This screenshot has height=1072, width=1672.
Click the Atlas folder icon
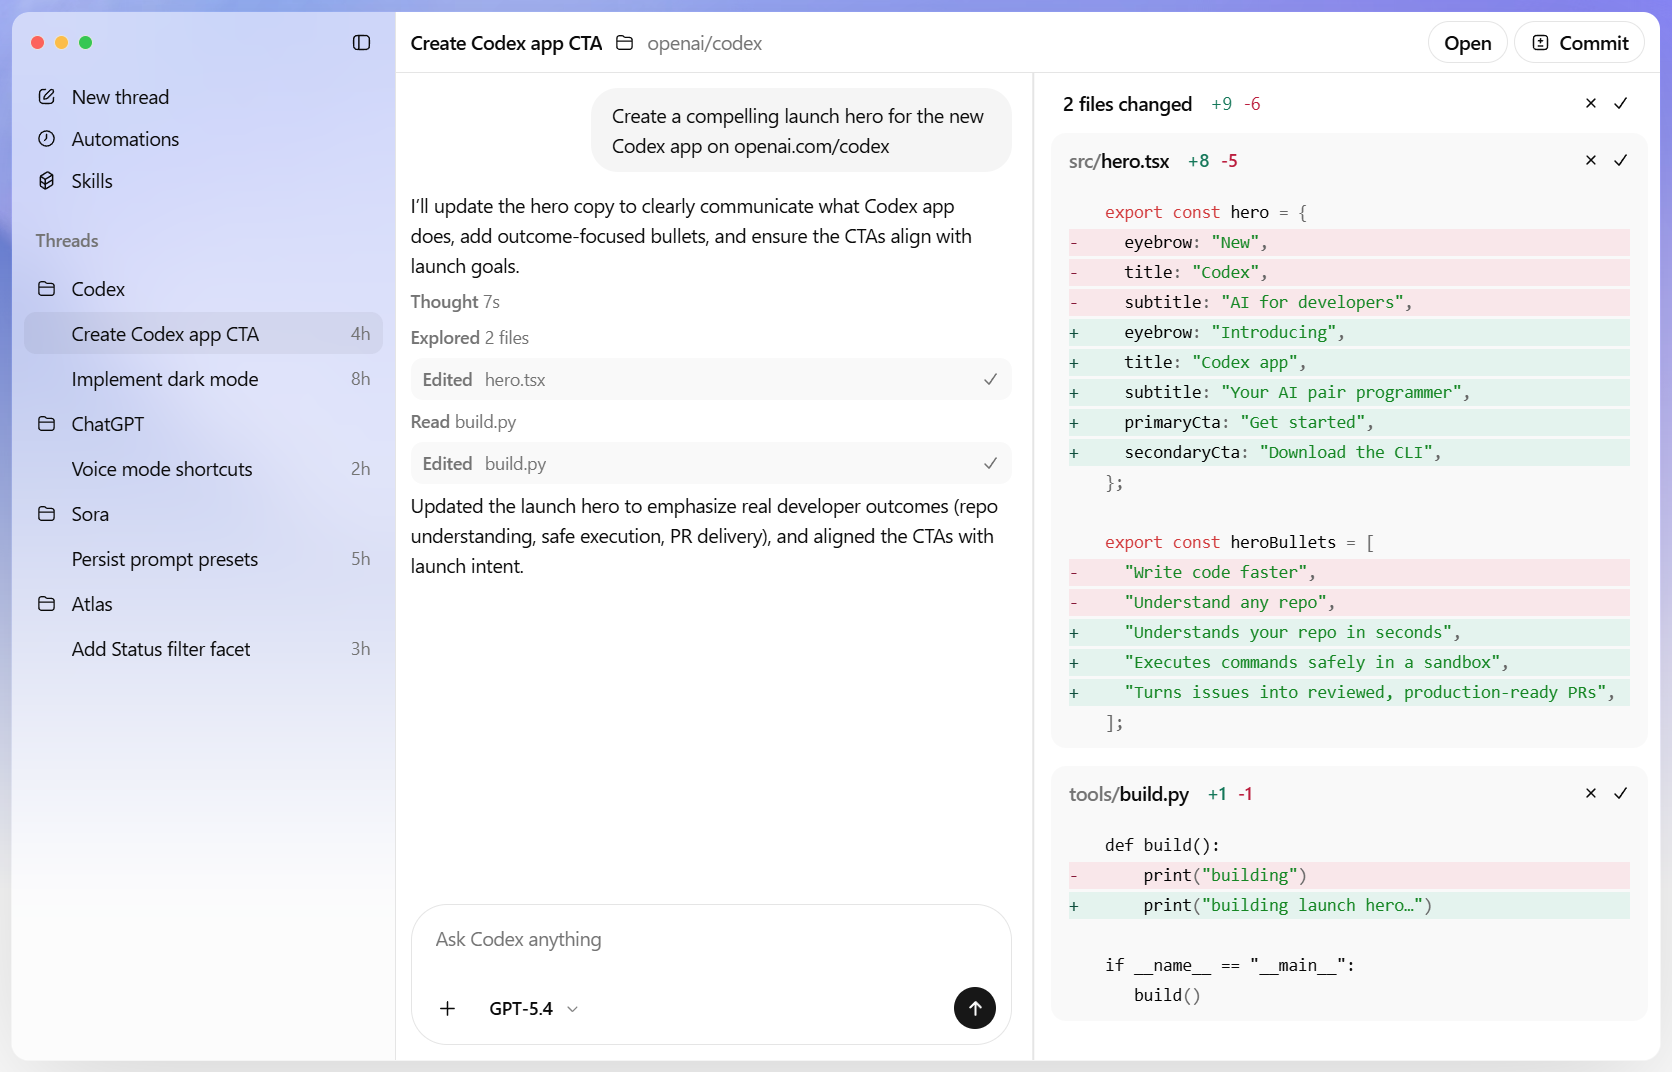pos(47,604)
